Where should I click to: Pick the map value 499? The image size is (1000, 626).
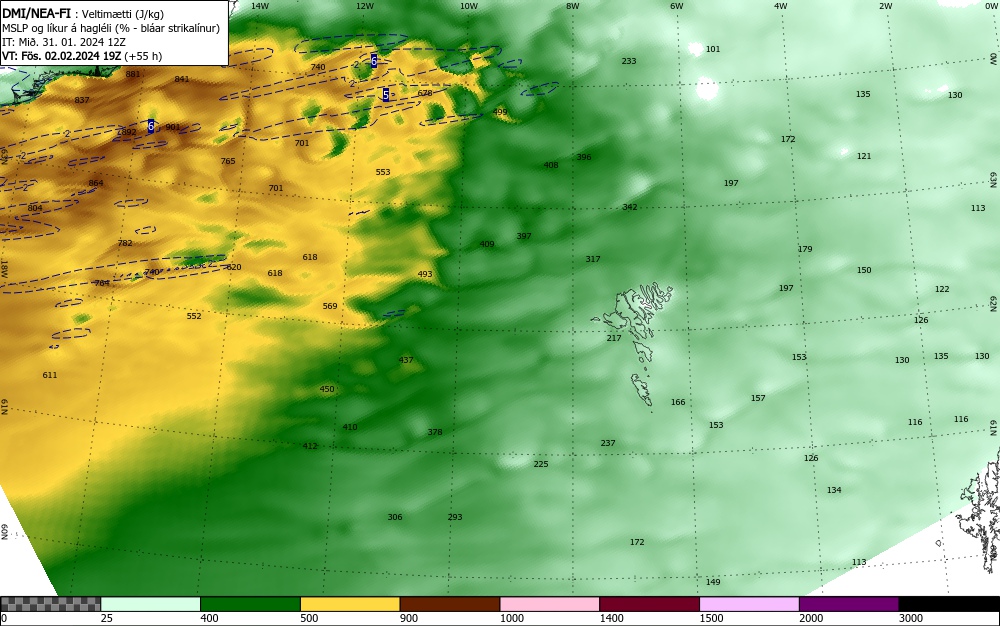(x=500, y=112)
